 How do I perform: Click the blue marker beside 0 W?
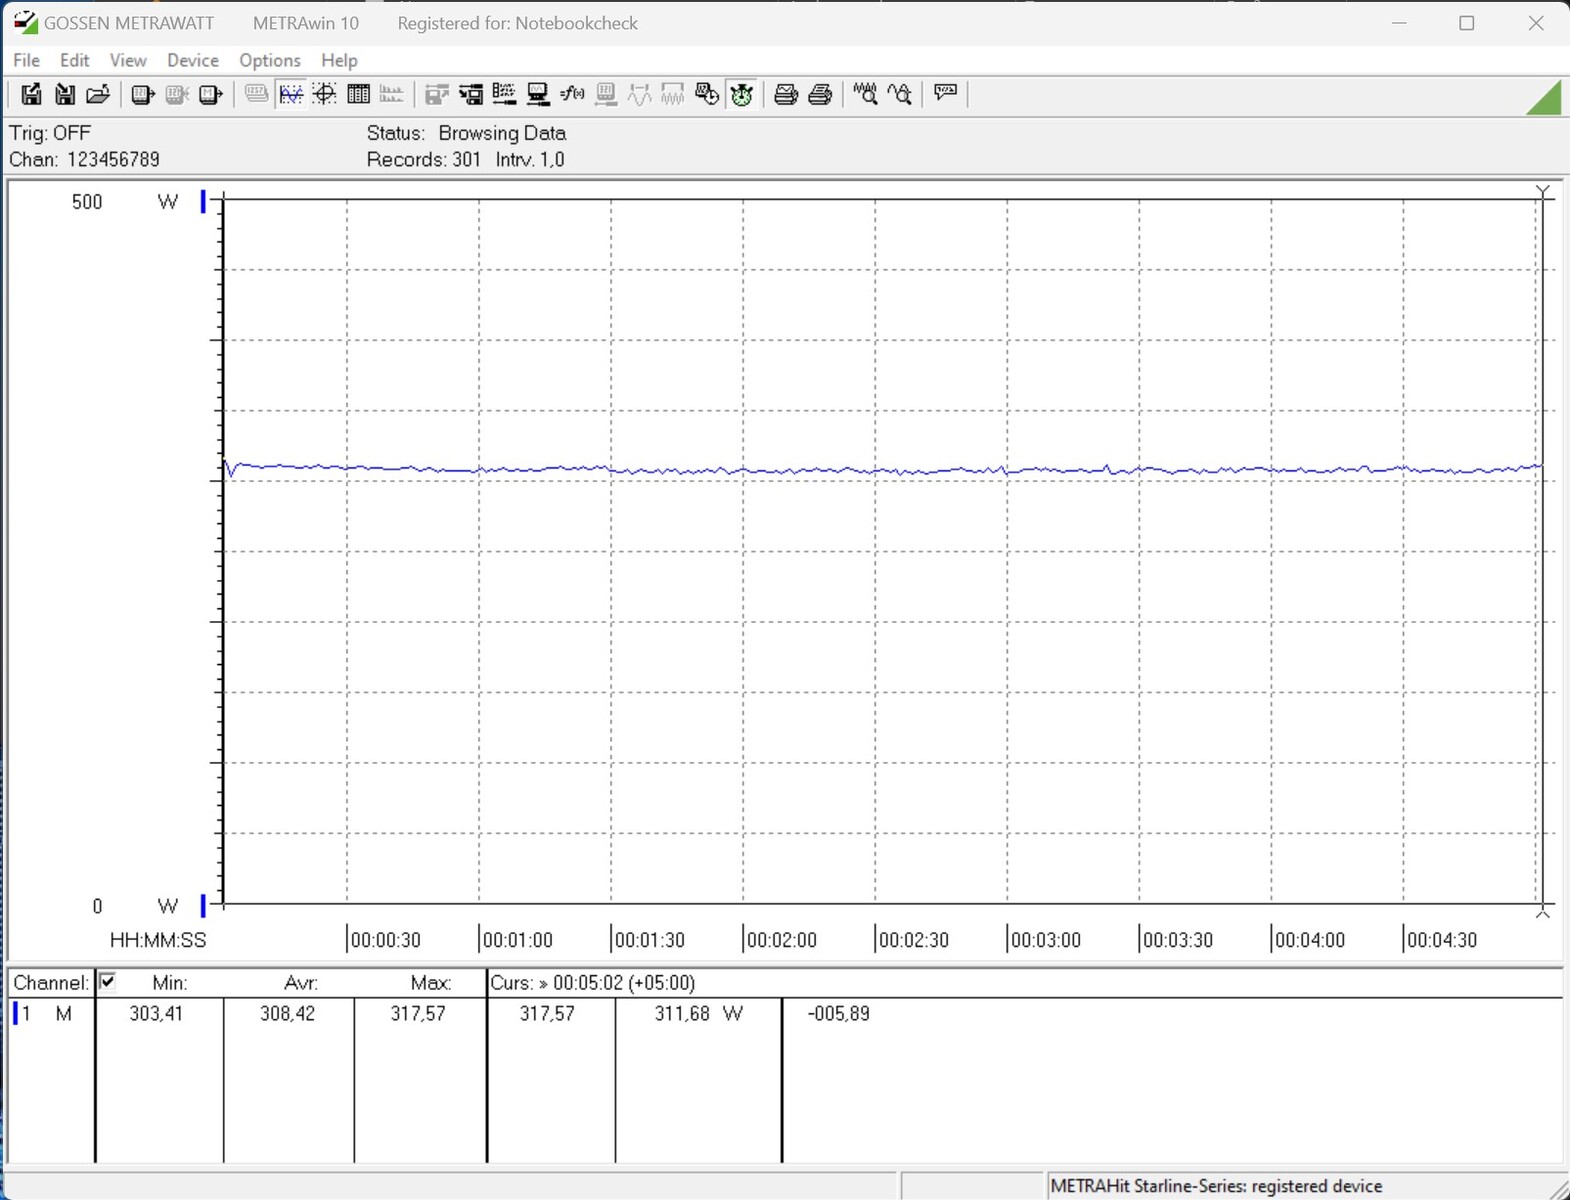[x=203, y=906]
